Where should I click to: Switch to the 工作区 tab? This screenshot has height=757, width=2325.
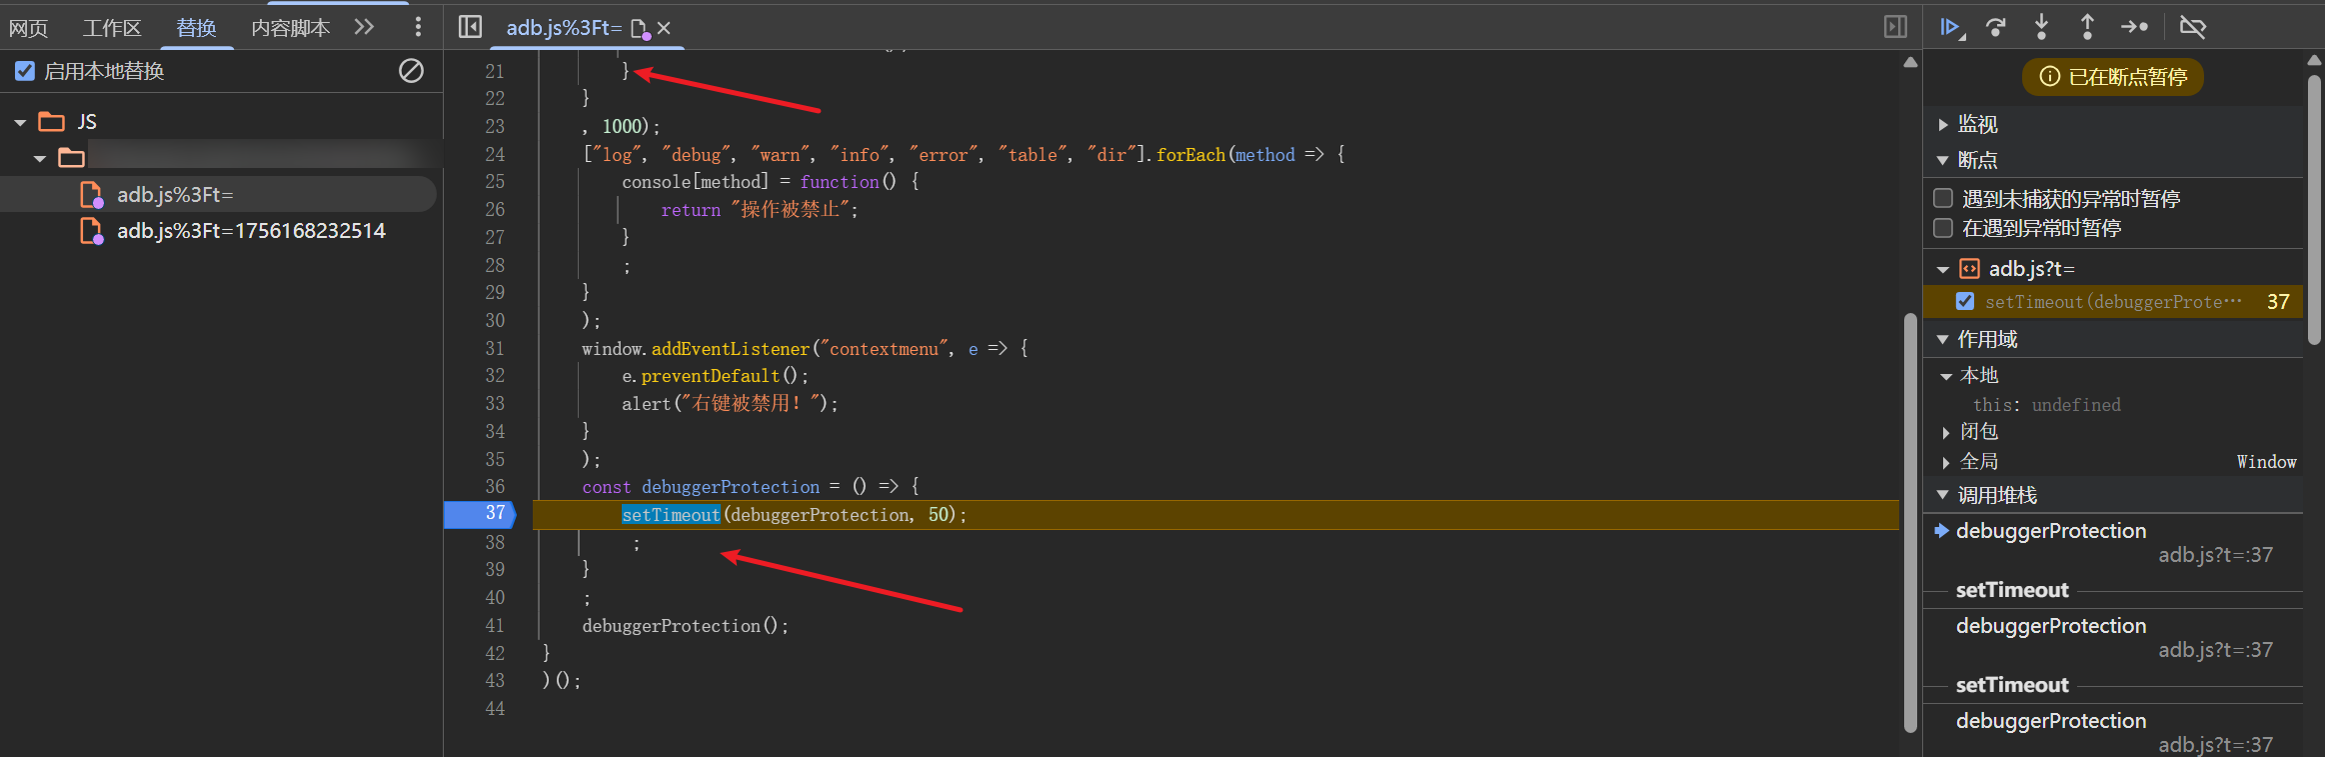[x=111, y=28]
